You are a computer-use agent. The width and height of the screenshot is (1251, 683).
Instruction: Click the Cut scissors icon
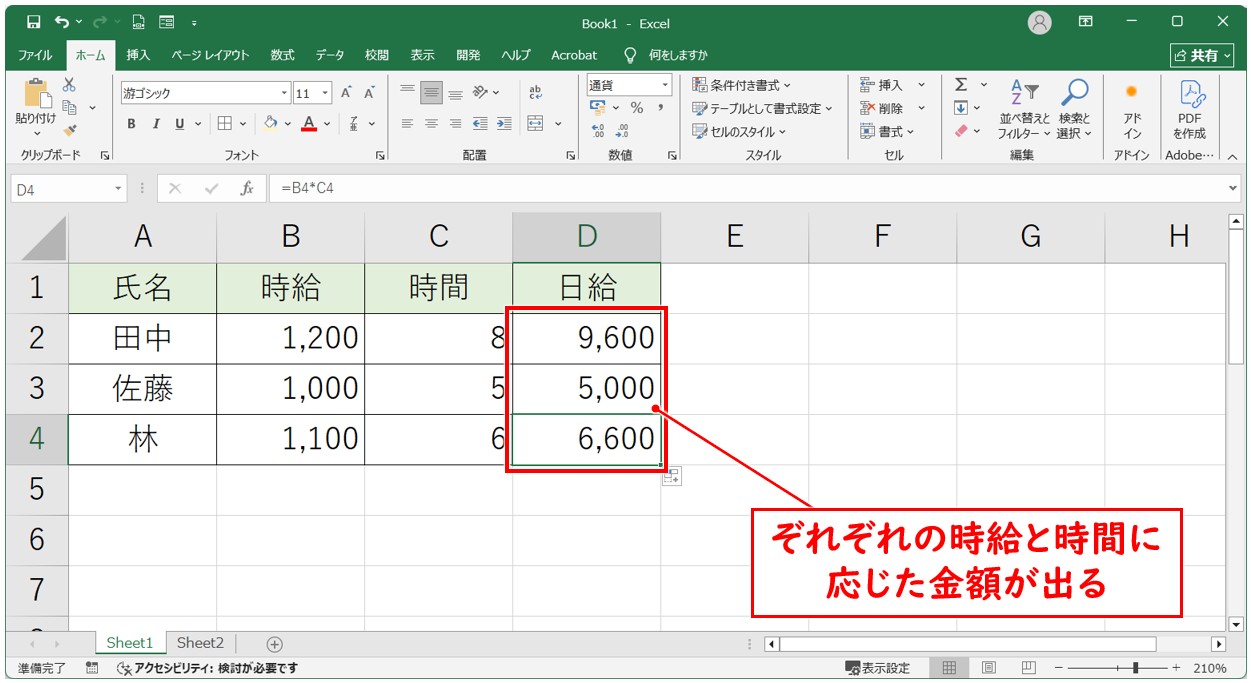[69, 85]
